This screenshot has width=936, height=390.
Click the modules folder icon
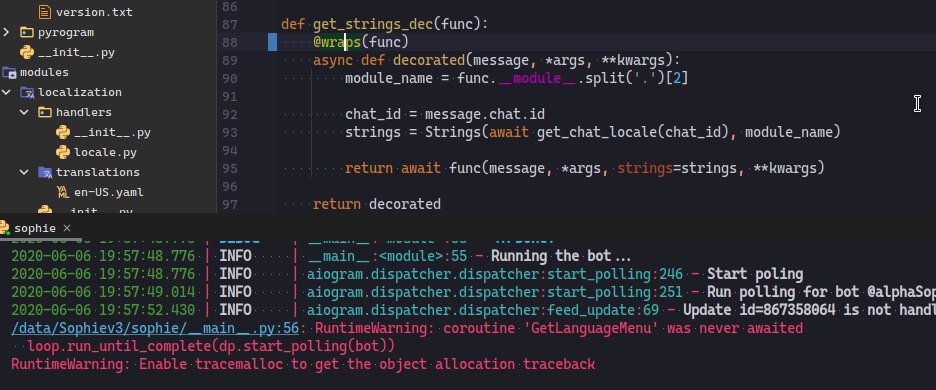(x=9, y=73)
